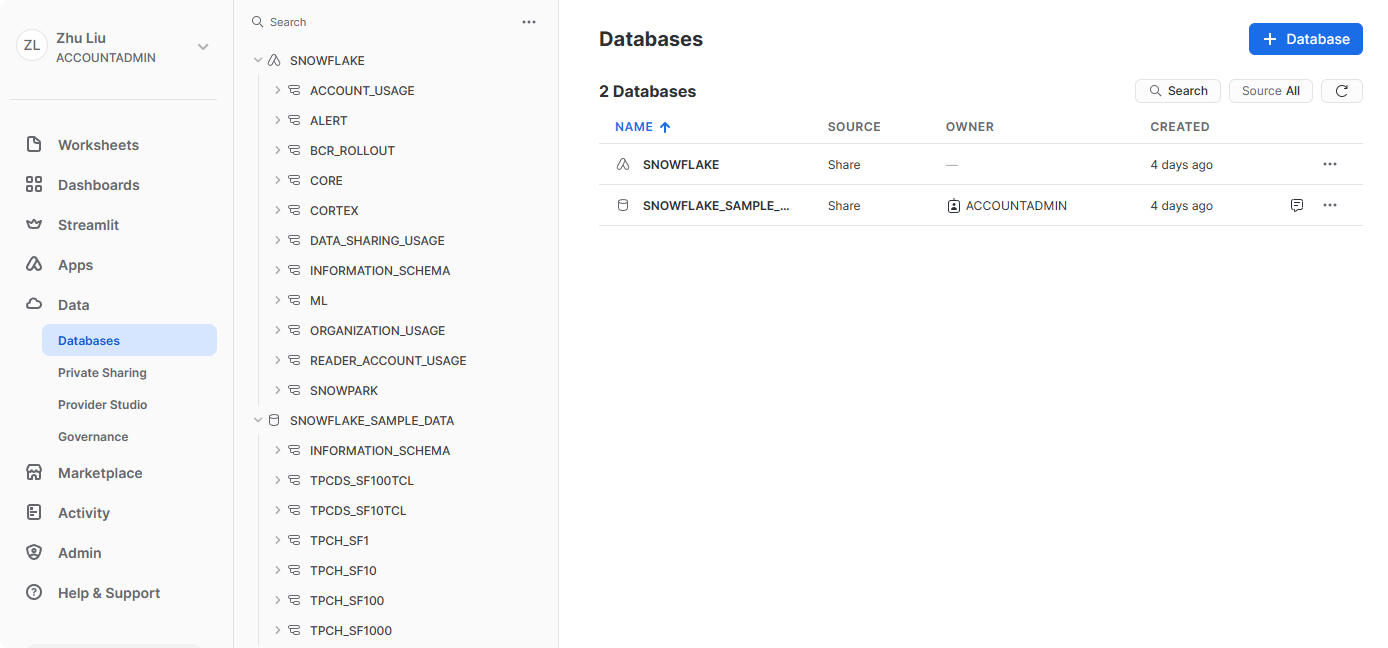Click the Streamlit crown icon
This screenshot has width=1388, height=648.
coord(34,225)
